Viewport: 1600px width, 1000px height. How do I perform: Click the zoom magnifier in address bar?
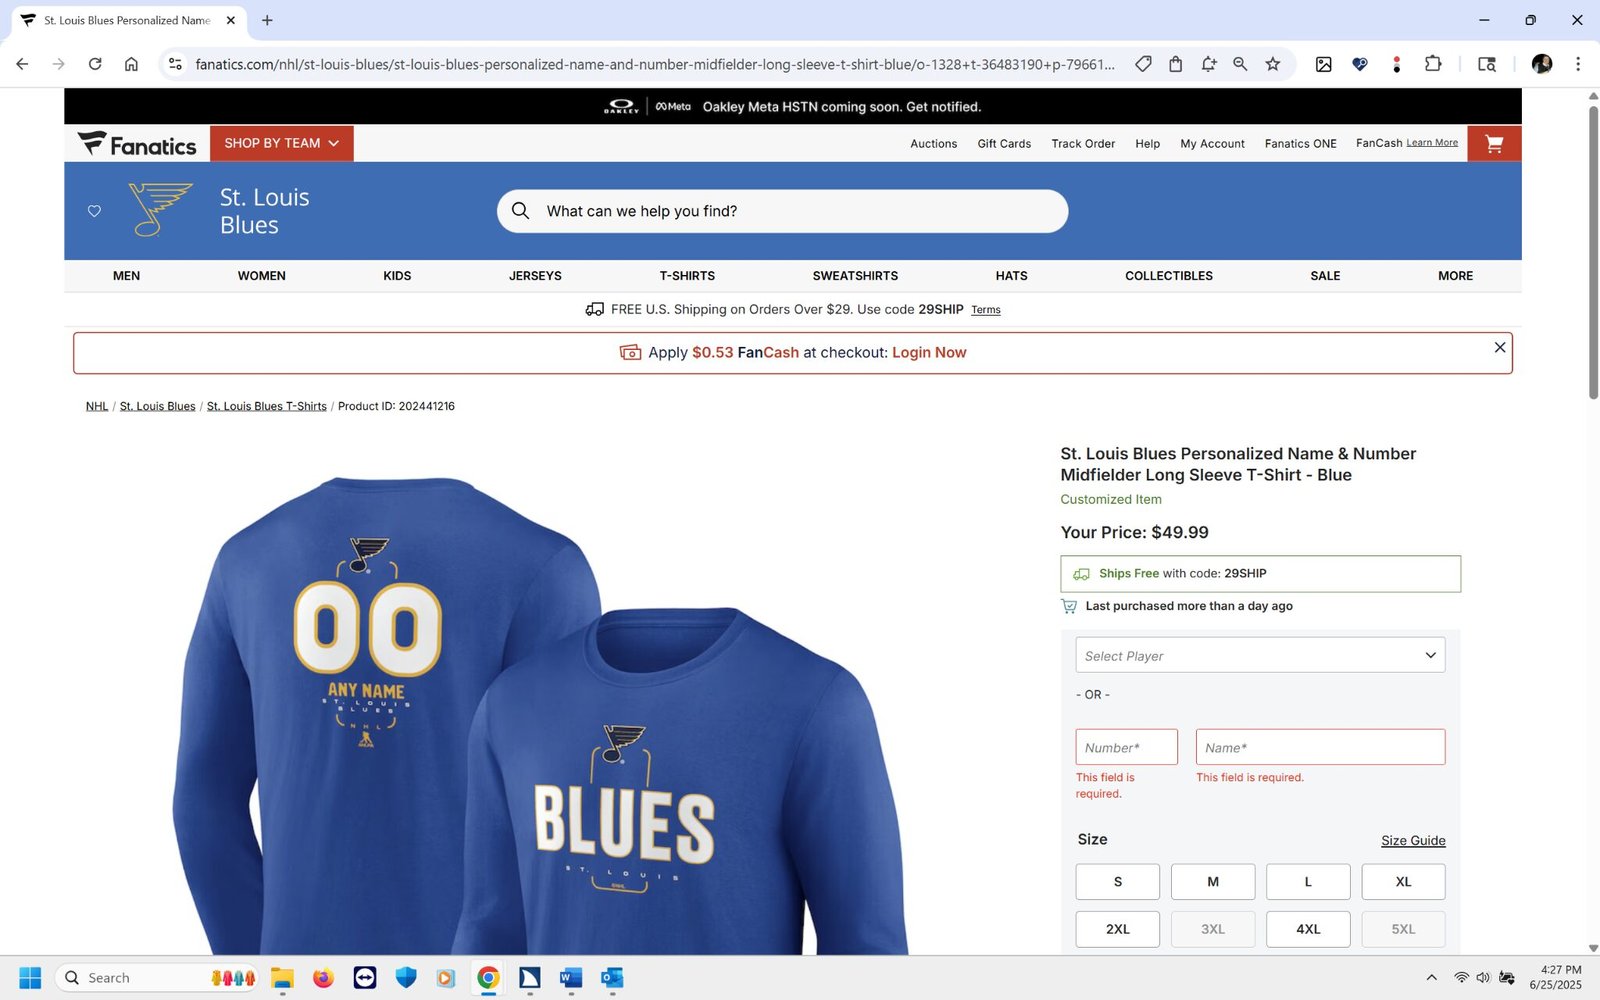pos(1240,64)
